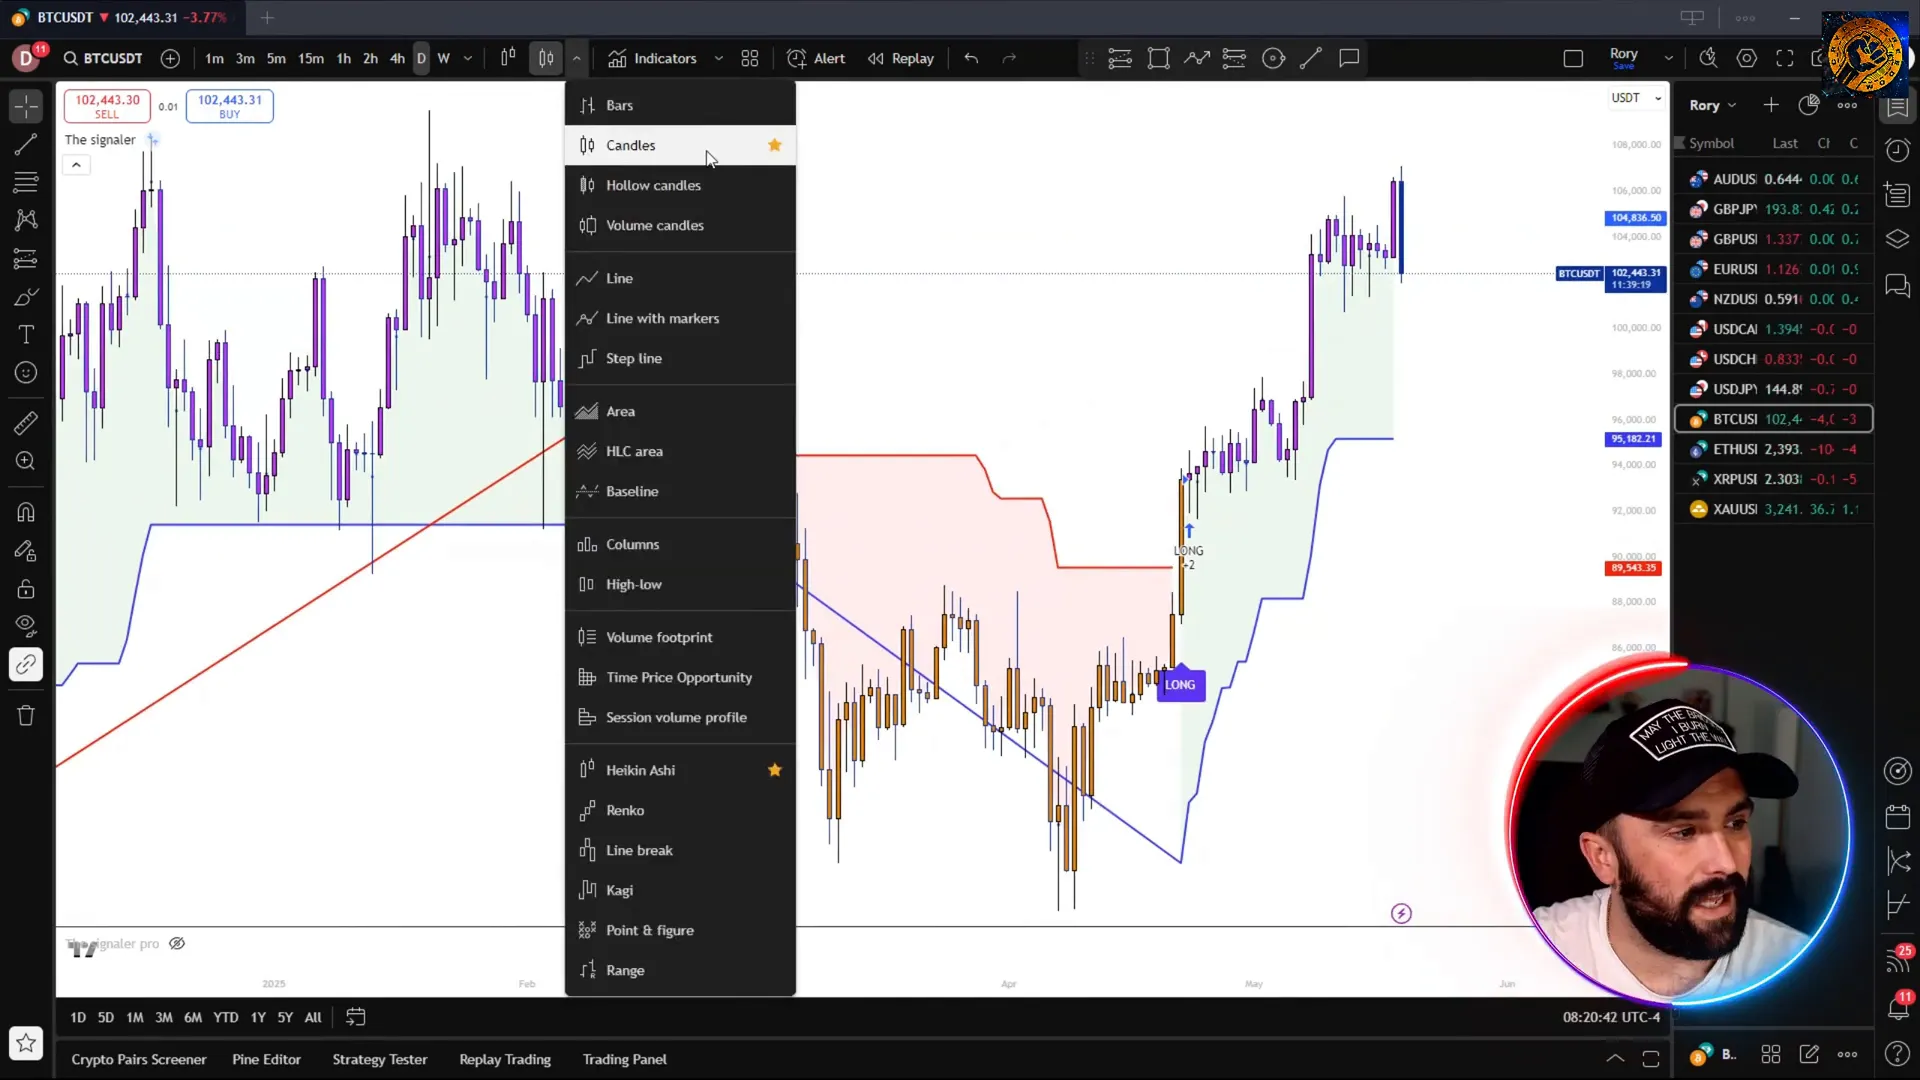
Task: Set range to 1Y
Action: [x=258, y=1017]
